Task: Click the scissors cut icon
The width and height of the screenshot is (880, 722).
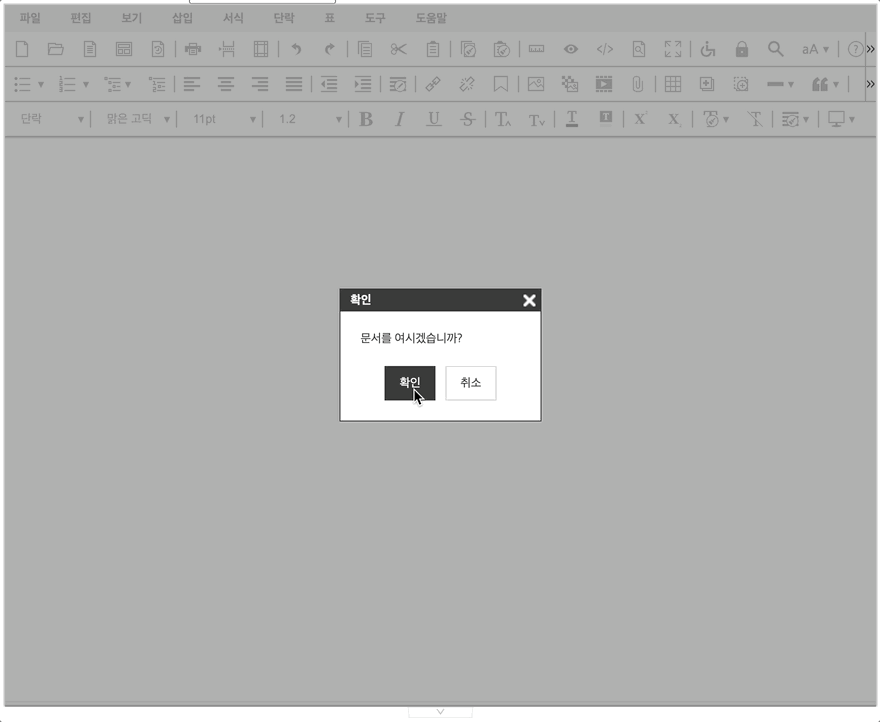Action: (x=398, y=49)
